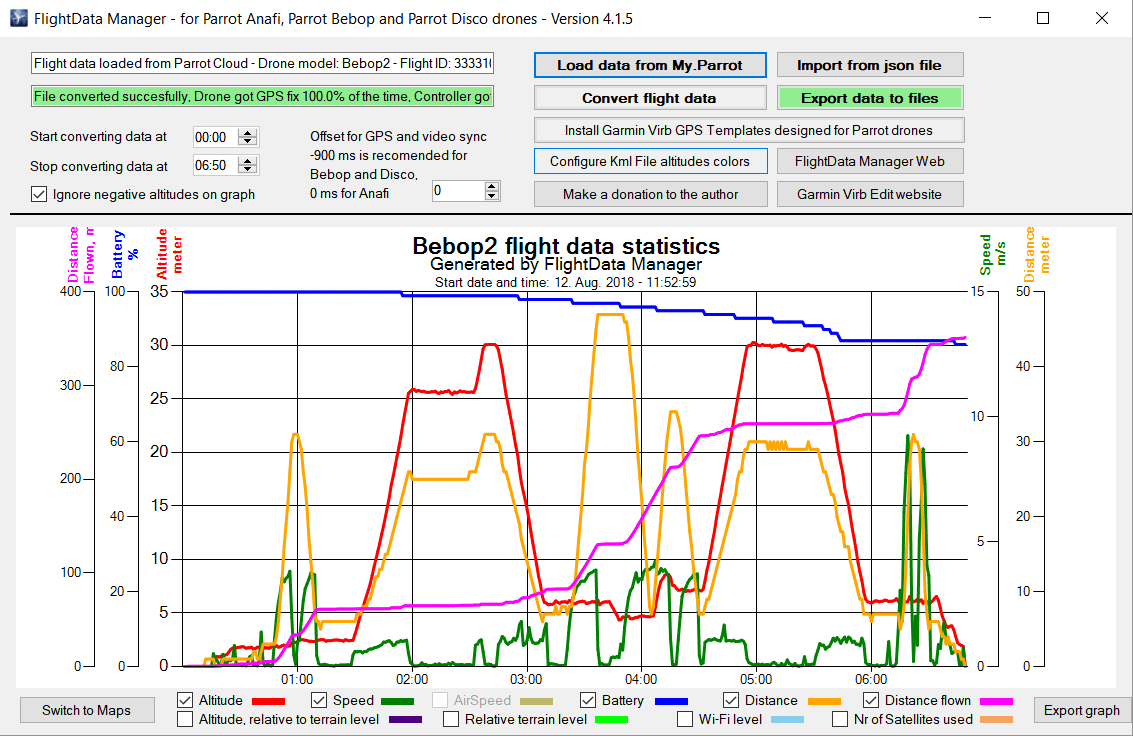Click the FlightData Manager app icon

[x=18, y=18]
